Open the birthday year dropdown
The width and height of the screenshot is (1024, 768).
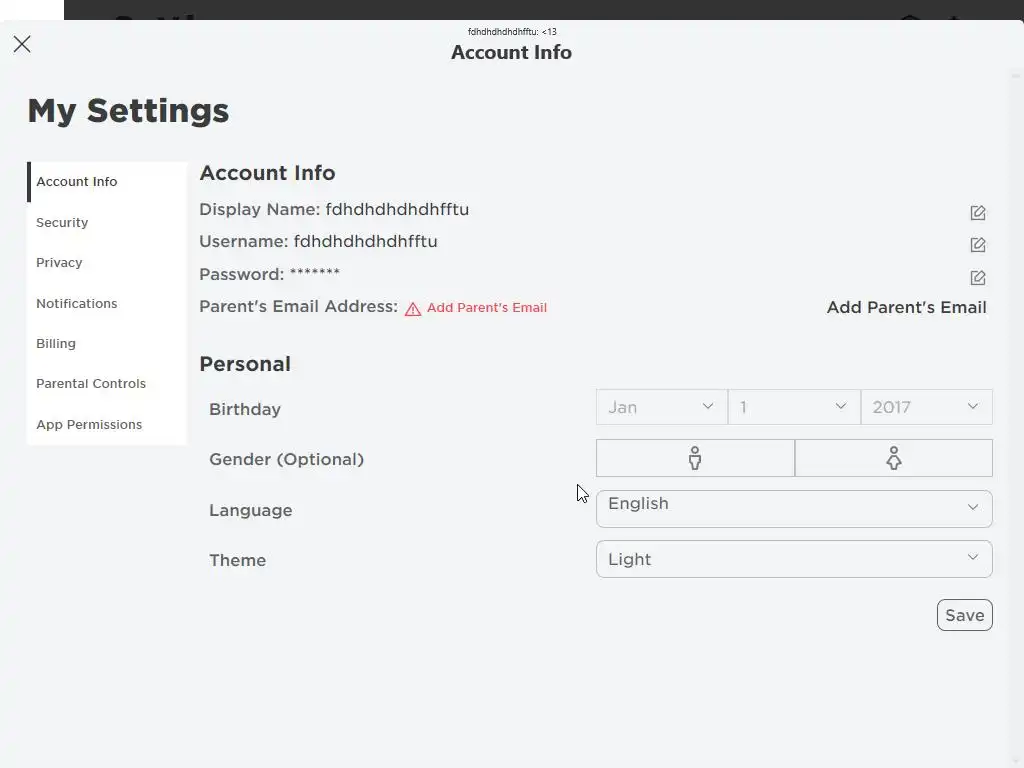(926, 407)
